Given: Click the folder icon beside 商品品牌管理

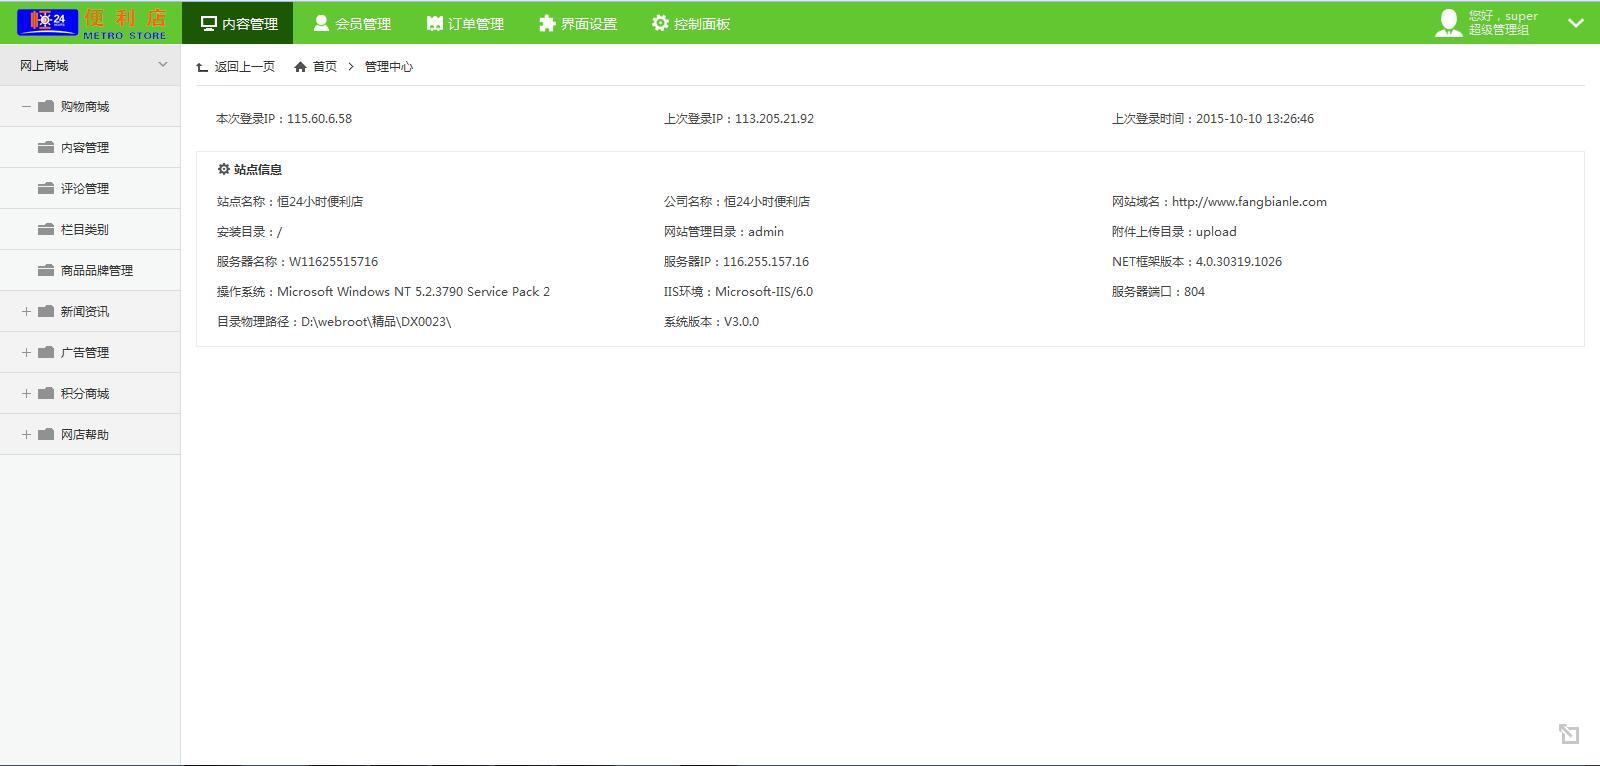Looking at the screenshot, I should point(46,270).
